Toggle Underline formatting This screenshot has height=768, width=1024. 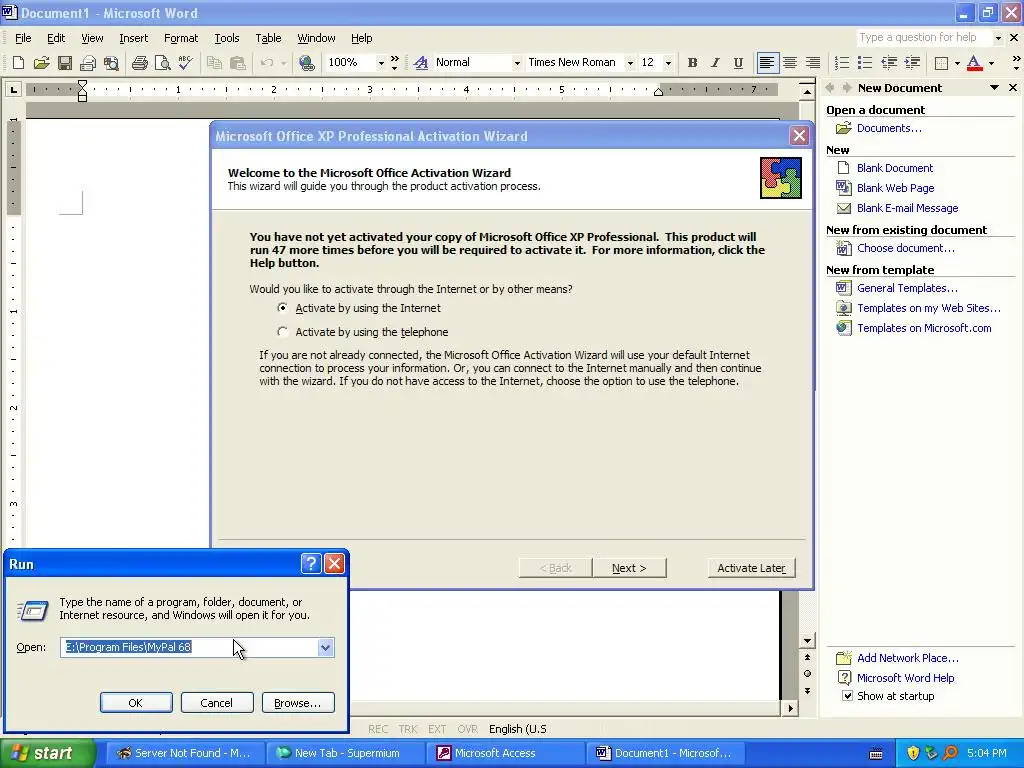pyautogui.click(x=738, y=63)
